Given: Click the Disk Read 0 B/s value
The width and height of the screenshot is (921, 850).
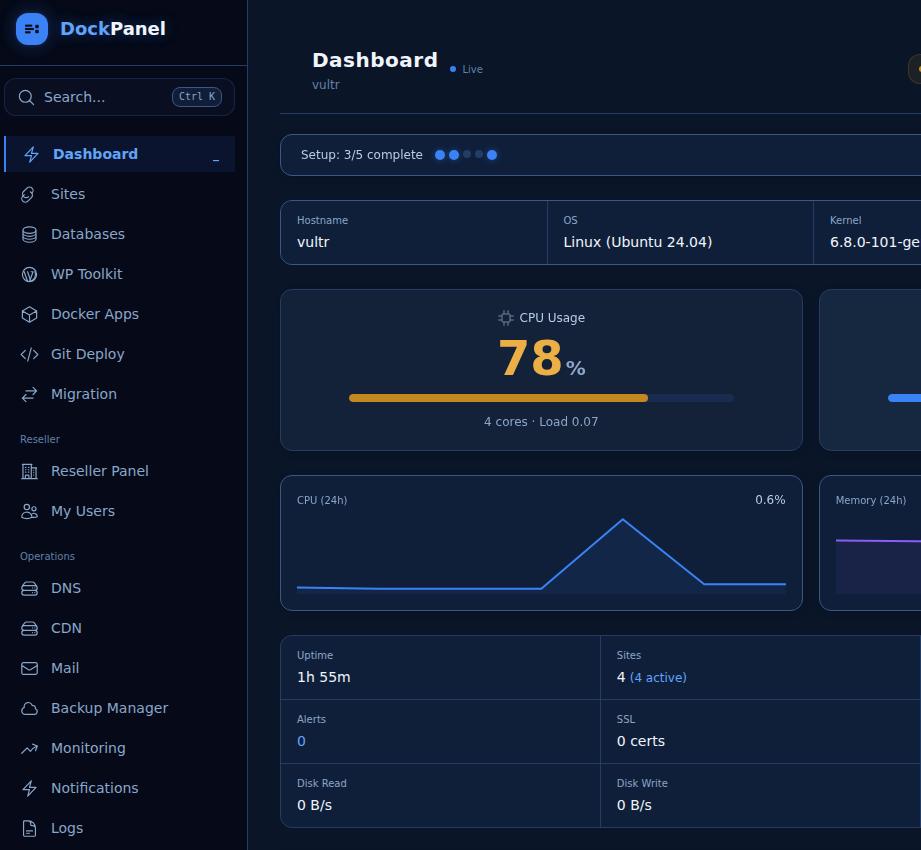Looking at the screenshot, I should click(x=314, y=805).
